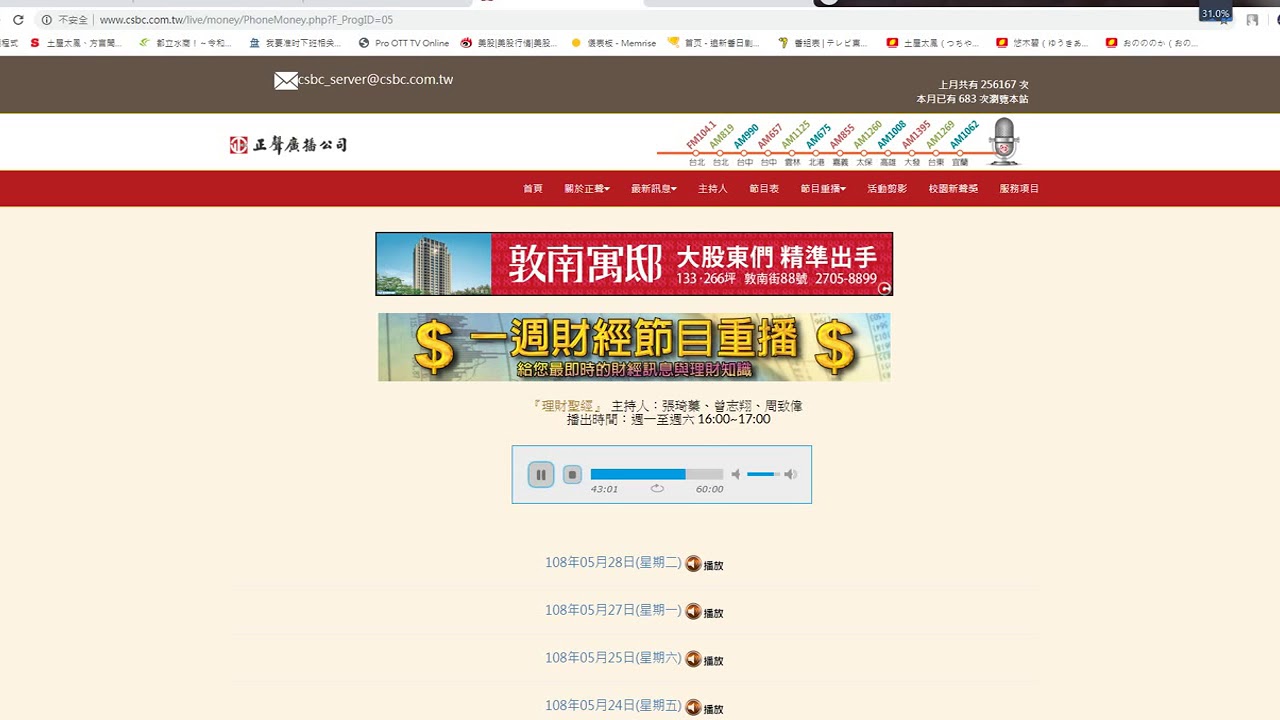Expand the 最新訊息 dropdown menu
Viewport: 1280px width, 720px height.
tap(654, 189)
